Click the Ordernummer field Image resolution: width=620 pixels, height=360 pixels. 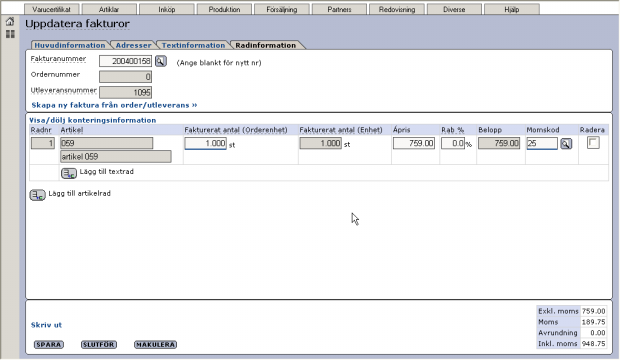(x=125, y=77)
